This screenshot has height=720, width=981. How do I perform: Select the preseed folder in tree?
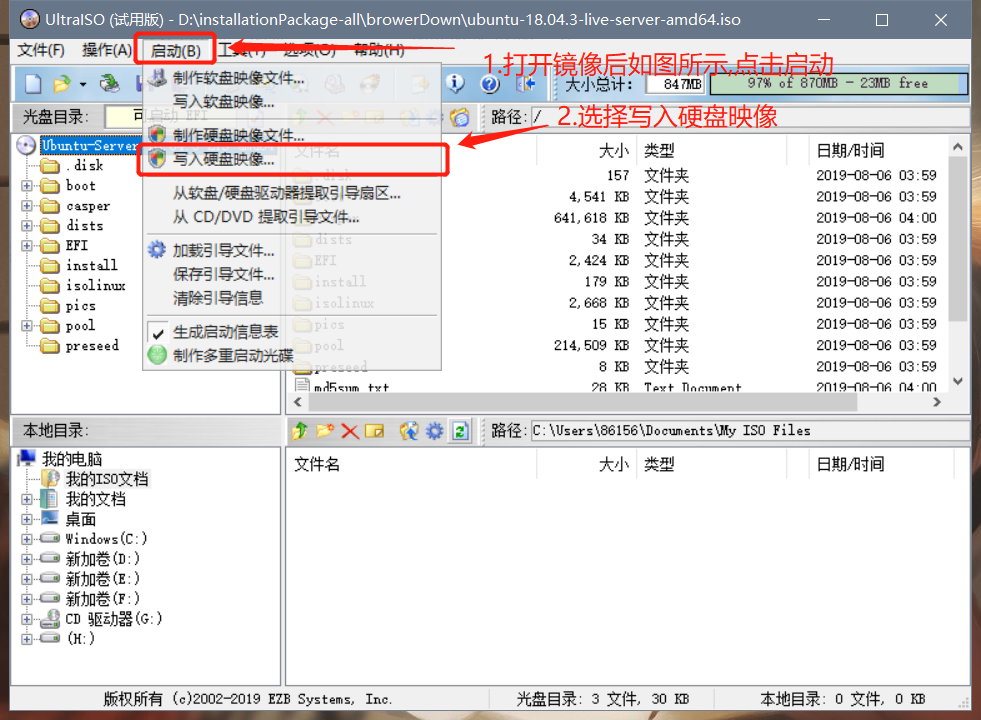tap(92, 346)
